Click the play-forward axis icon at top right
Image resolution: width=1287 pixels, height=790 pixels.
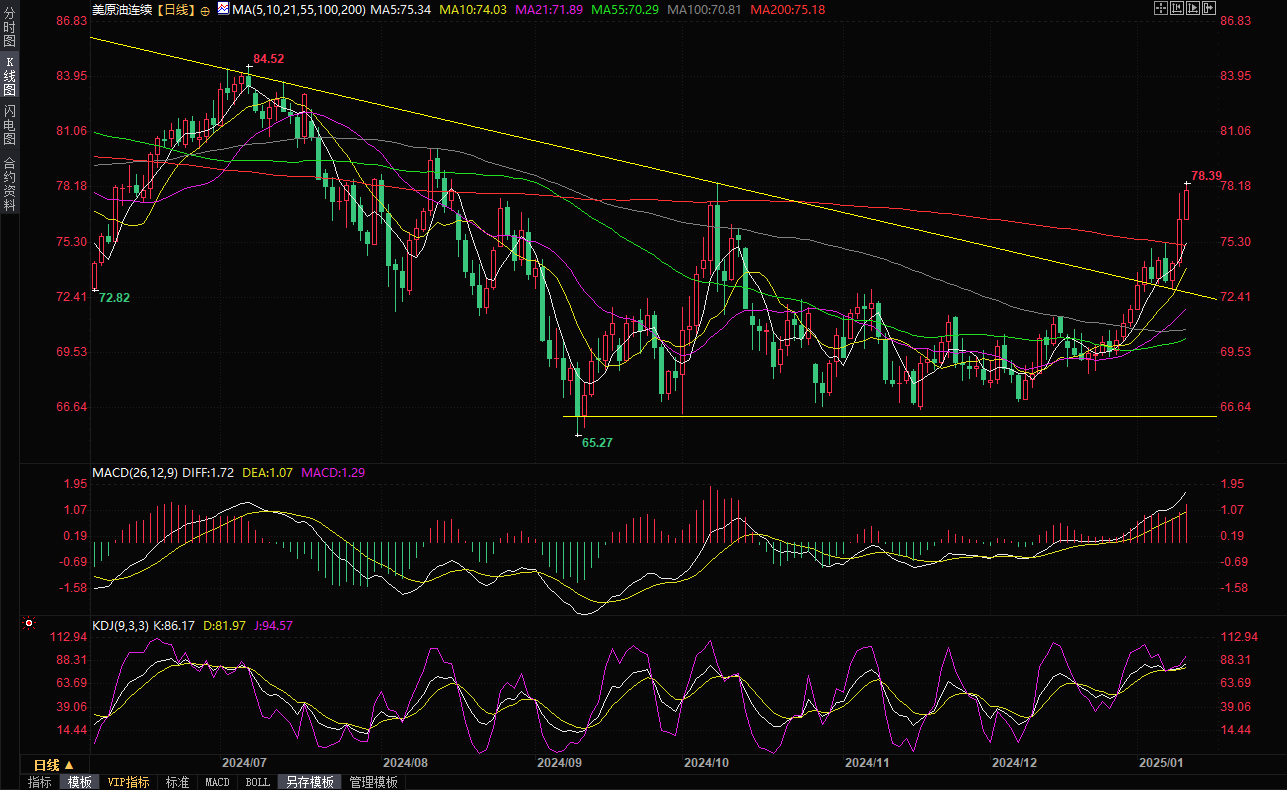pyautogui.click(x=1193, y=8)
